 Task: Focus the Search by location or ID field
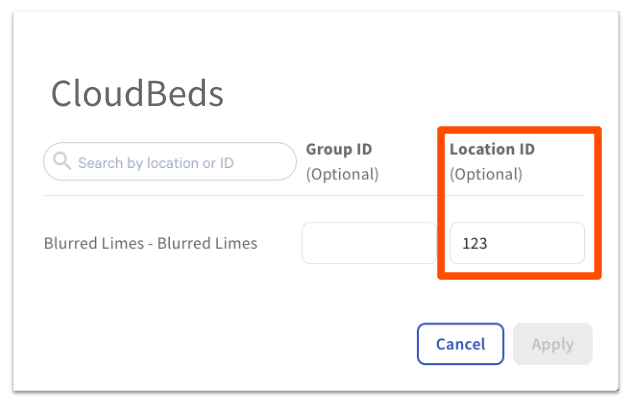tap(170, 161)
